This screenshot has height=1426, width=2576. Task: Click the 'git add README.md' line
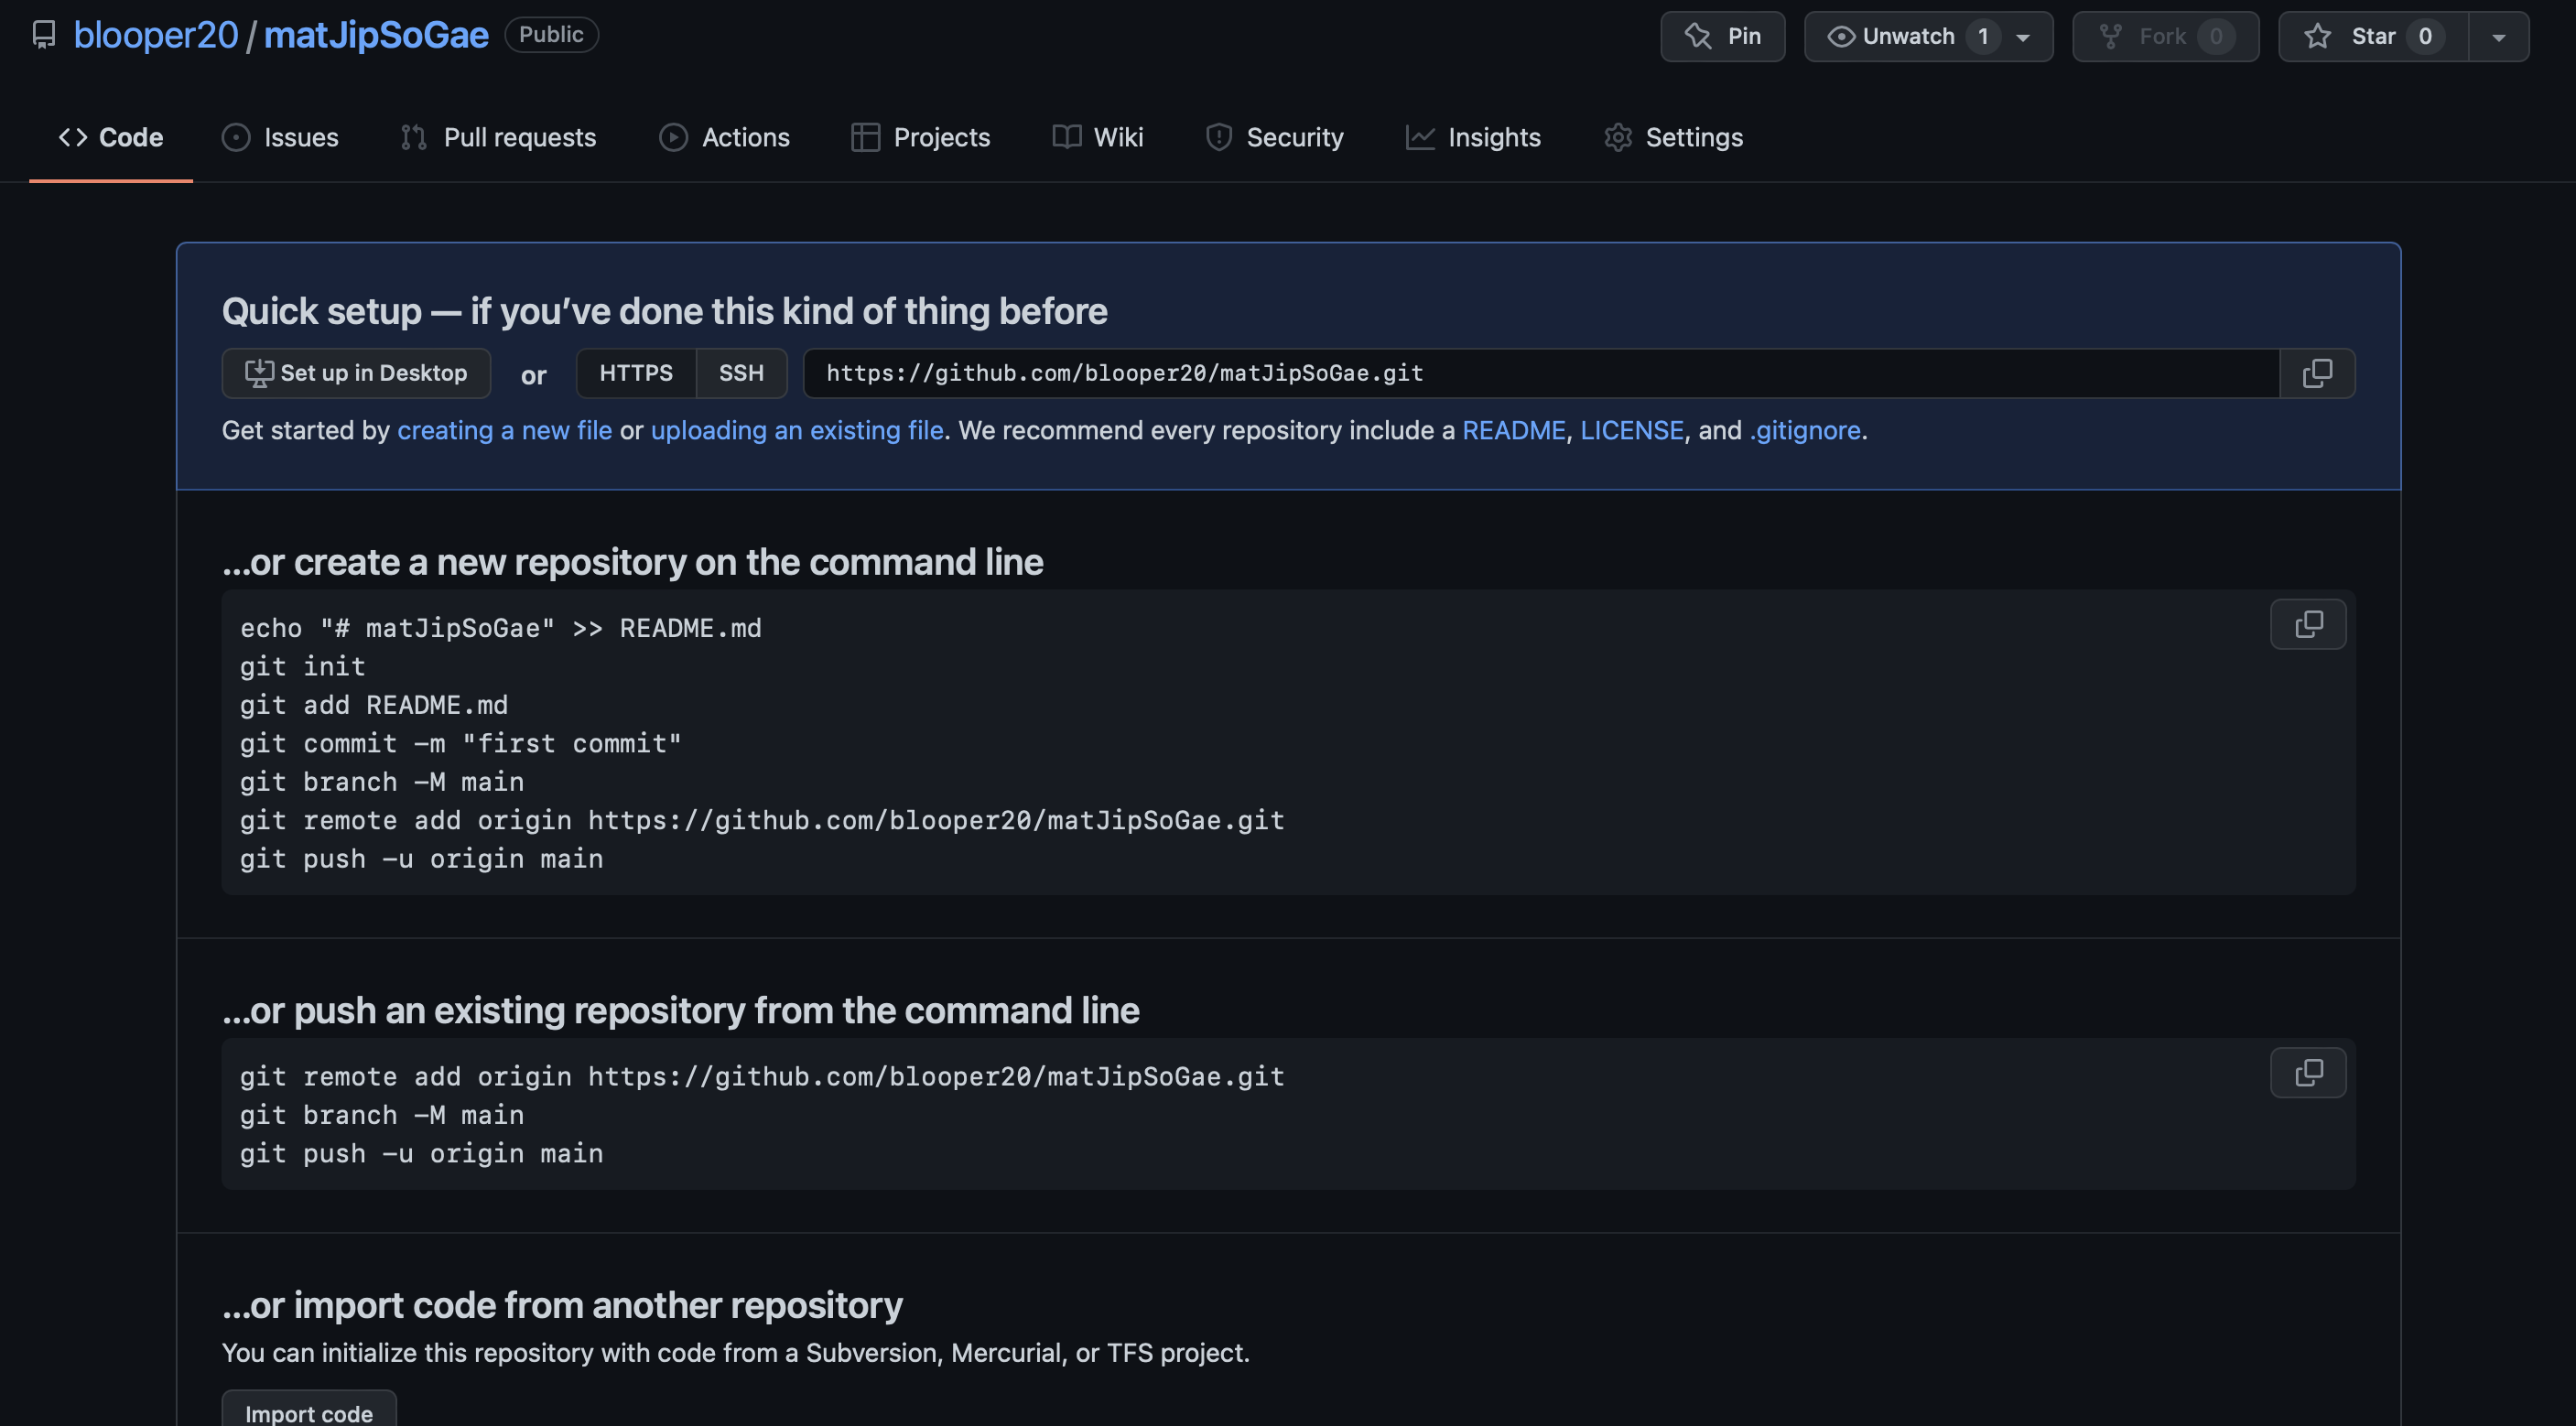tap(373, 705)
